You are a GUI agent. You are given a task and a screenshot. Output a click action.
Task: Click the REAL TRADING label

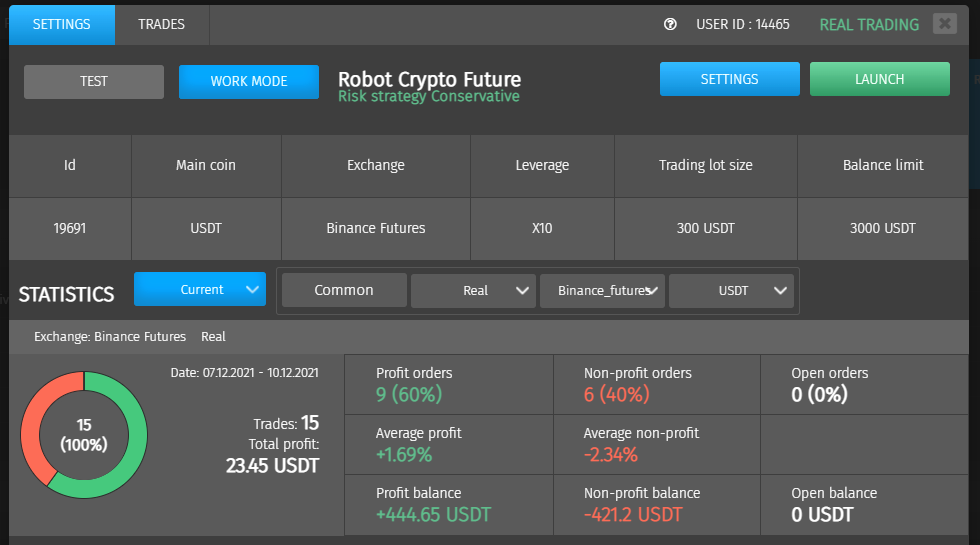[x=869, y=25]
